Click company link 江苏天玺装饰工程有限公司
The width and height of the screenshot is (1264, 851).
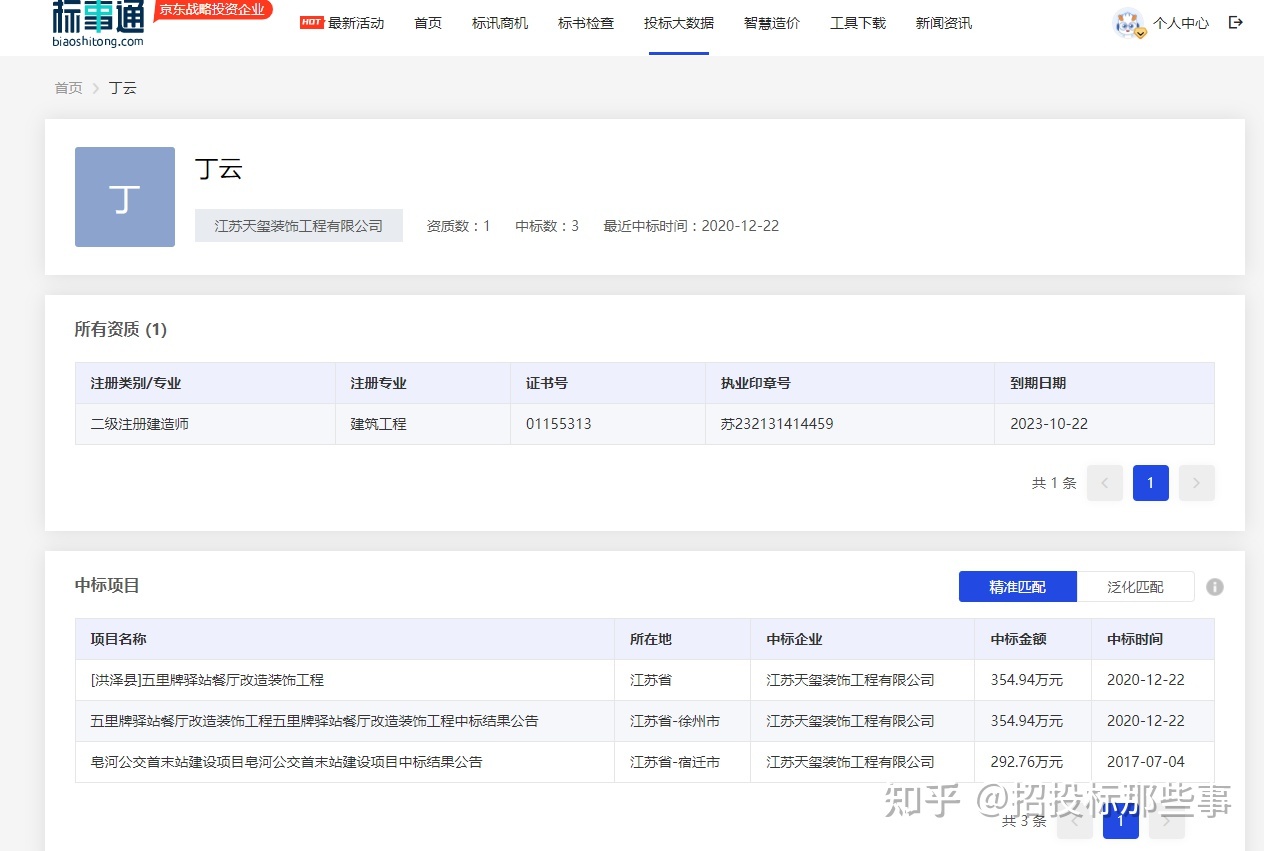[x=298, y=225]
